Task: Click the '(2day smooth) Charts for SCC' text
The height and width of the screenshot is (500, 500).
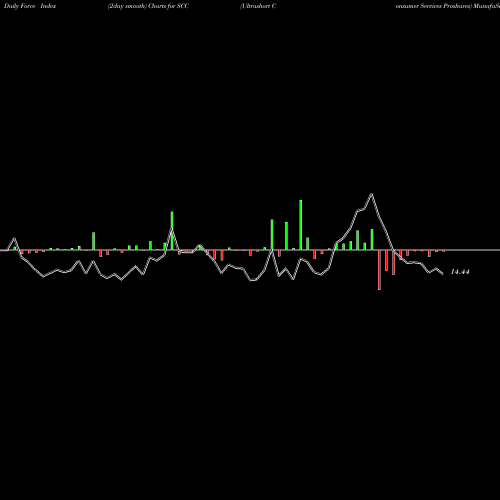Action: pos(148,6)
